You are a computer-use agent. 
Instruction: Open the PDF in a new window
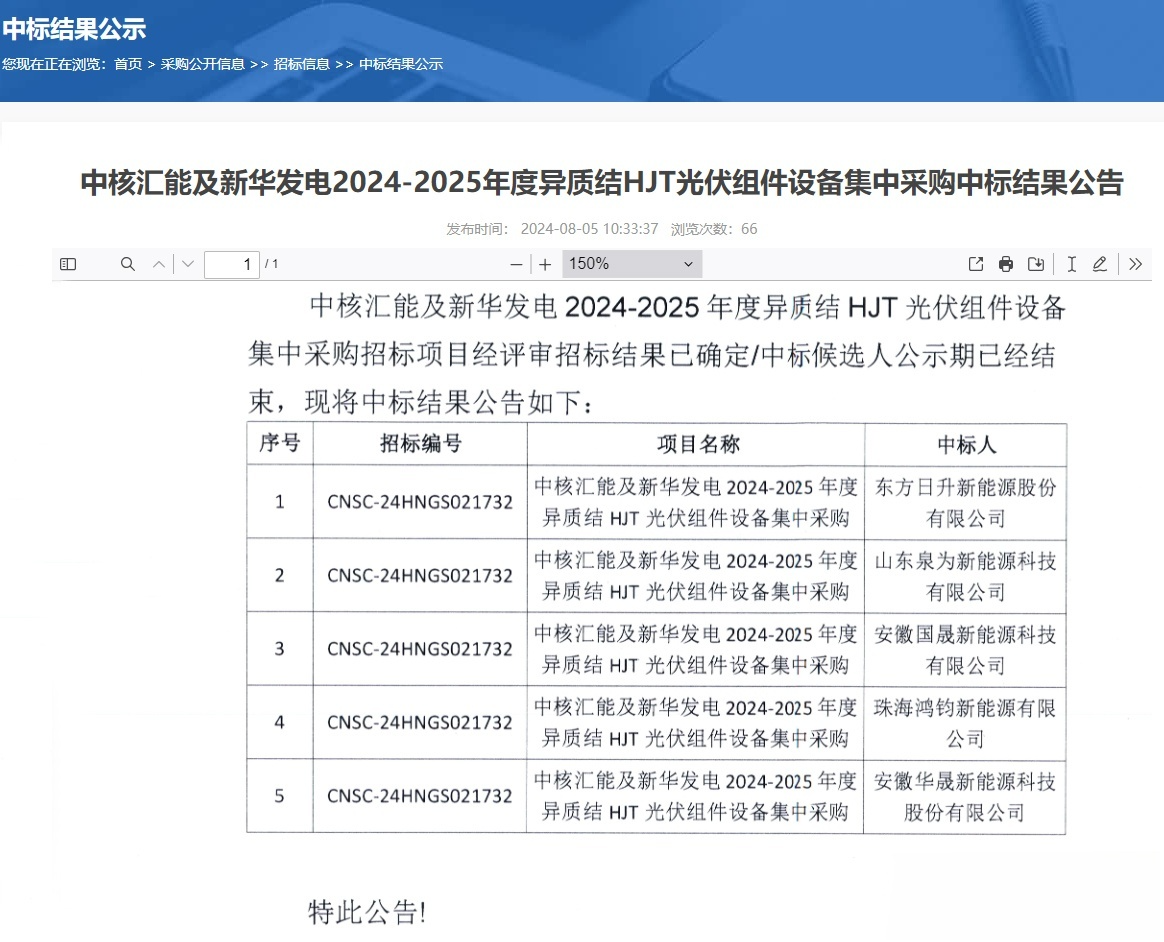click(974, 263)
